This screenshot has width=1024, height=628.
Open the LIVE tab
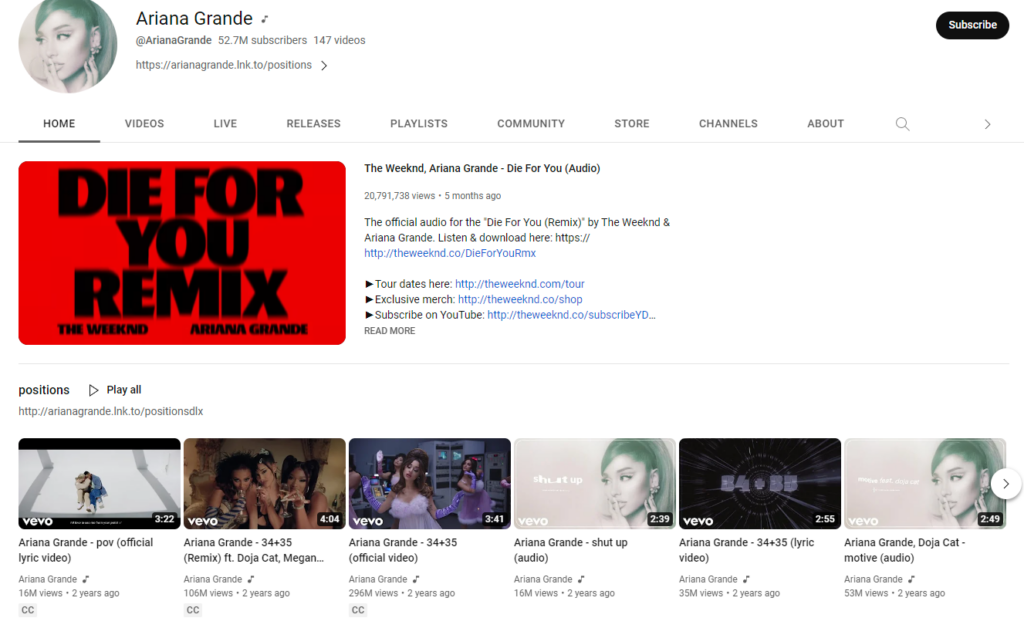tap(225, 123)
